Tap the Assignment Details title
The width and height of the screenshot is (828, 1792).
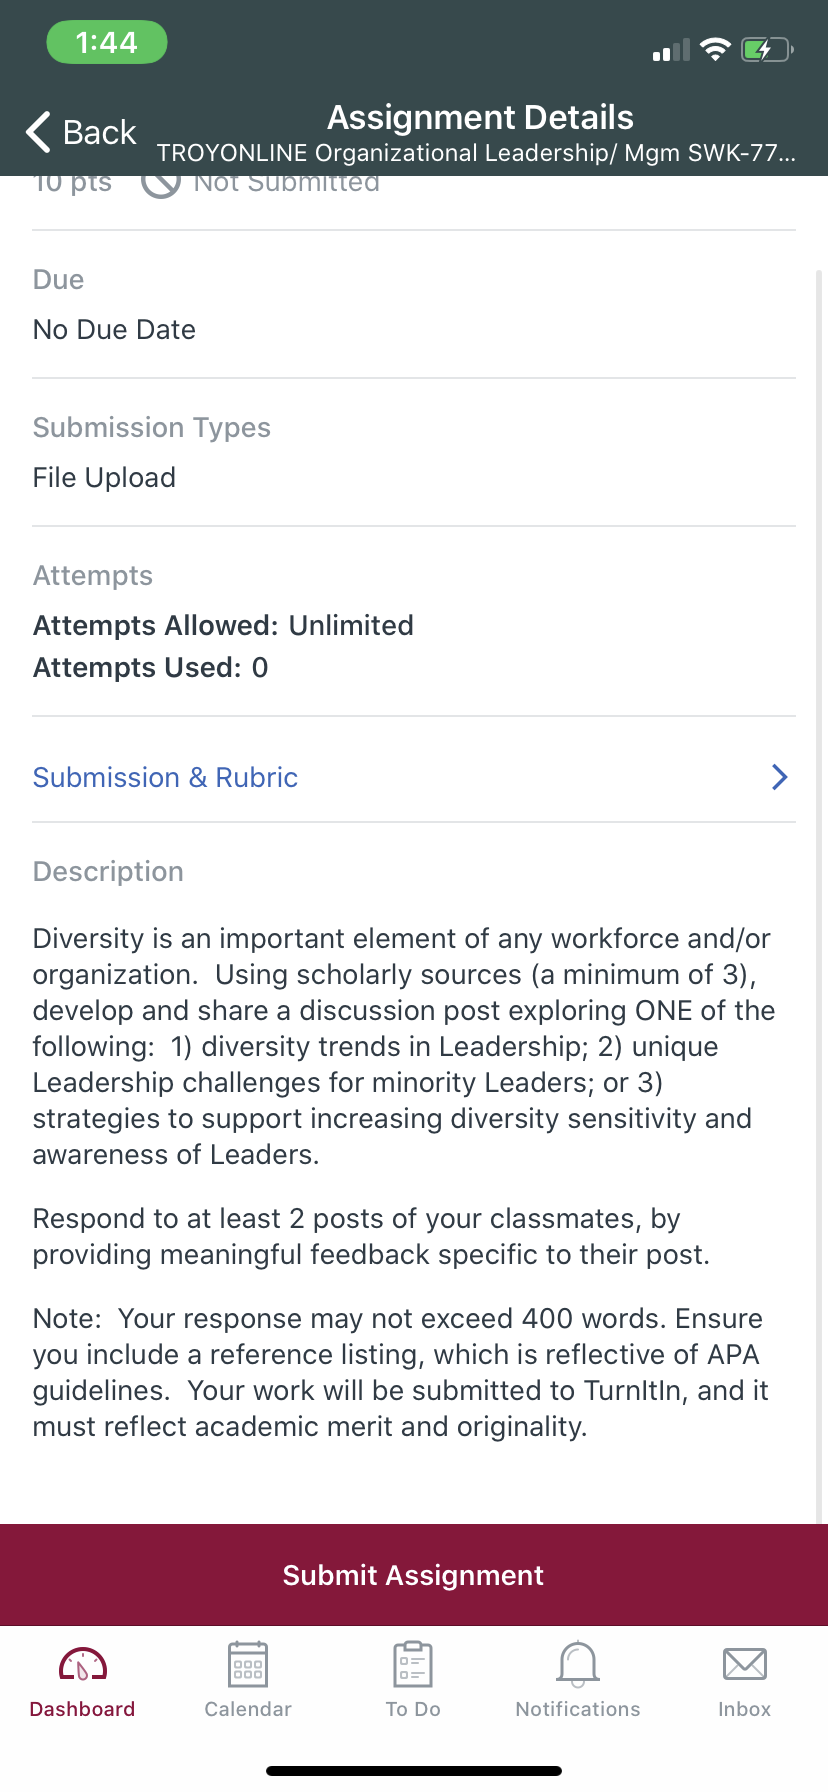[480, 117]
